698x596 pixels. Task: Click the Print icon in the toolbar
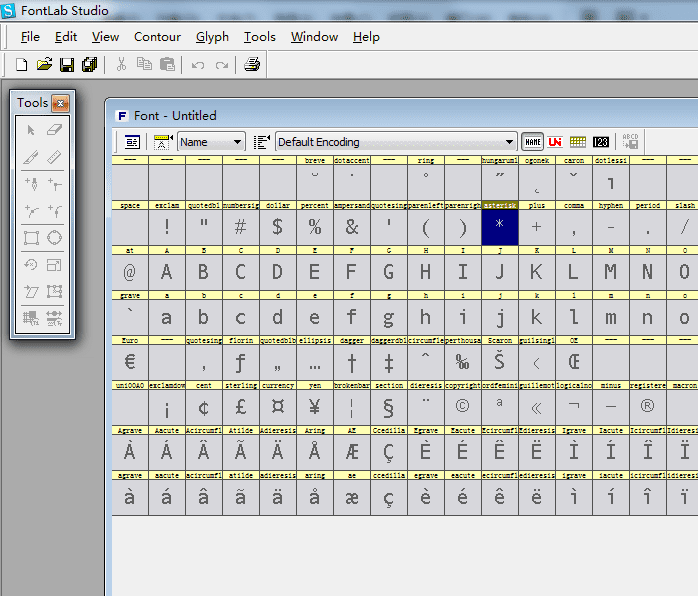(252, 64)
